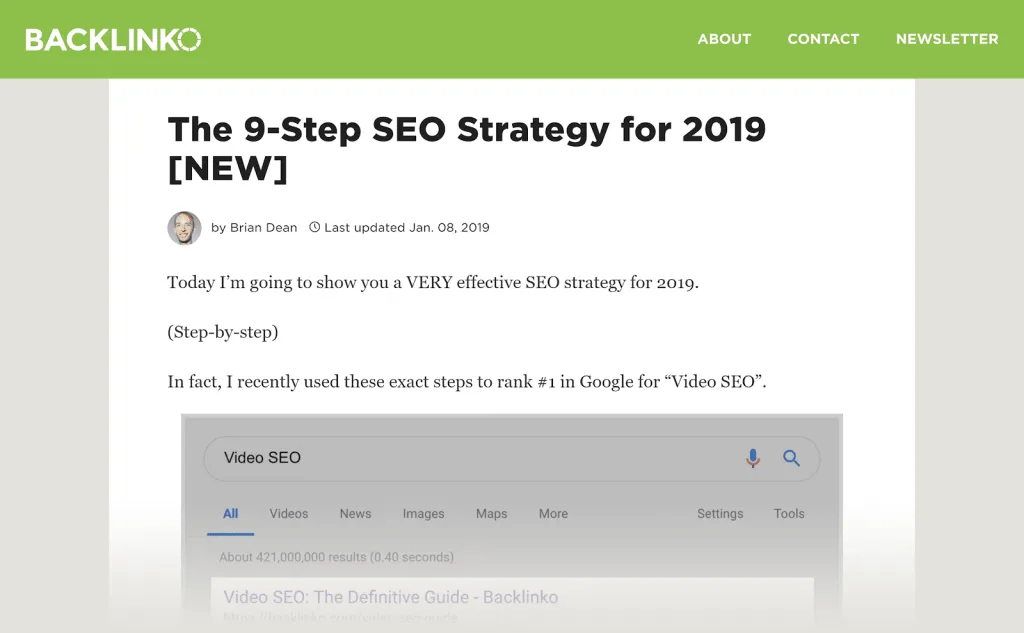Switch to the Maps tab
Image resolution: width=1024 pixels, height=633 pixels.
[491, 514]
